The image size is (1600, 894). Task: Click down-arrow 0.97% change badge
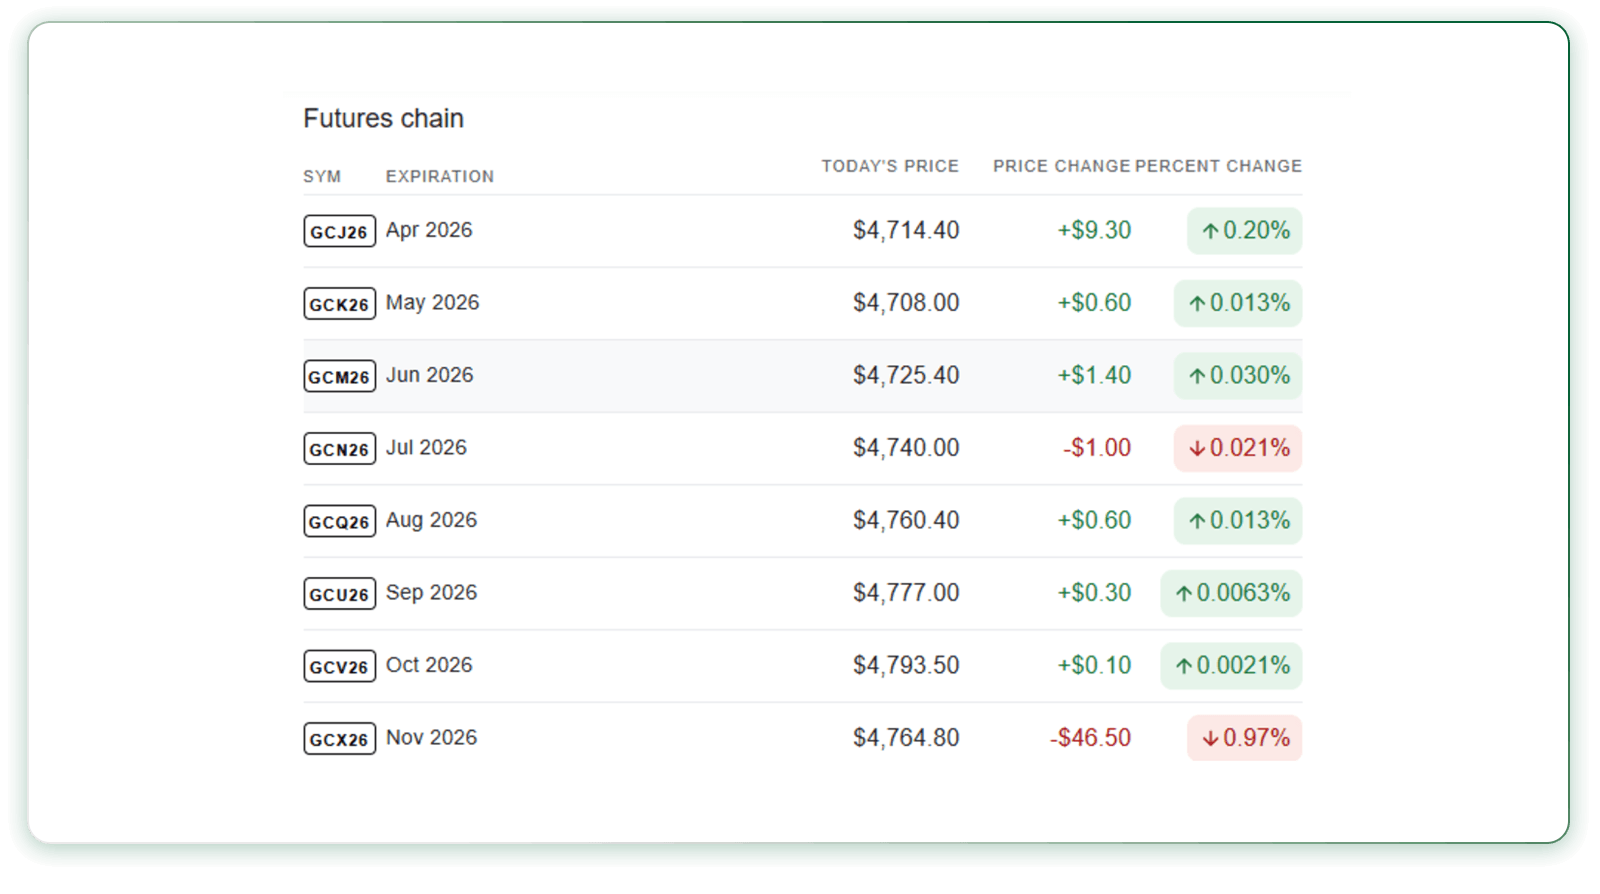[x=1244, y=738]
